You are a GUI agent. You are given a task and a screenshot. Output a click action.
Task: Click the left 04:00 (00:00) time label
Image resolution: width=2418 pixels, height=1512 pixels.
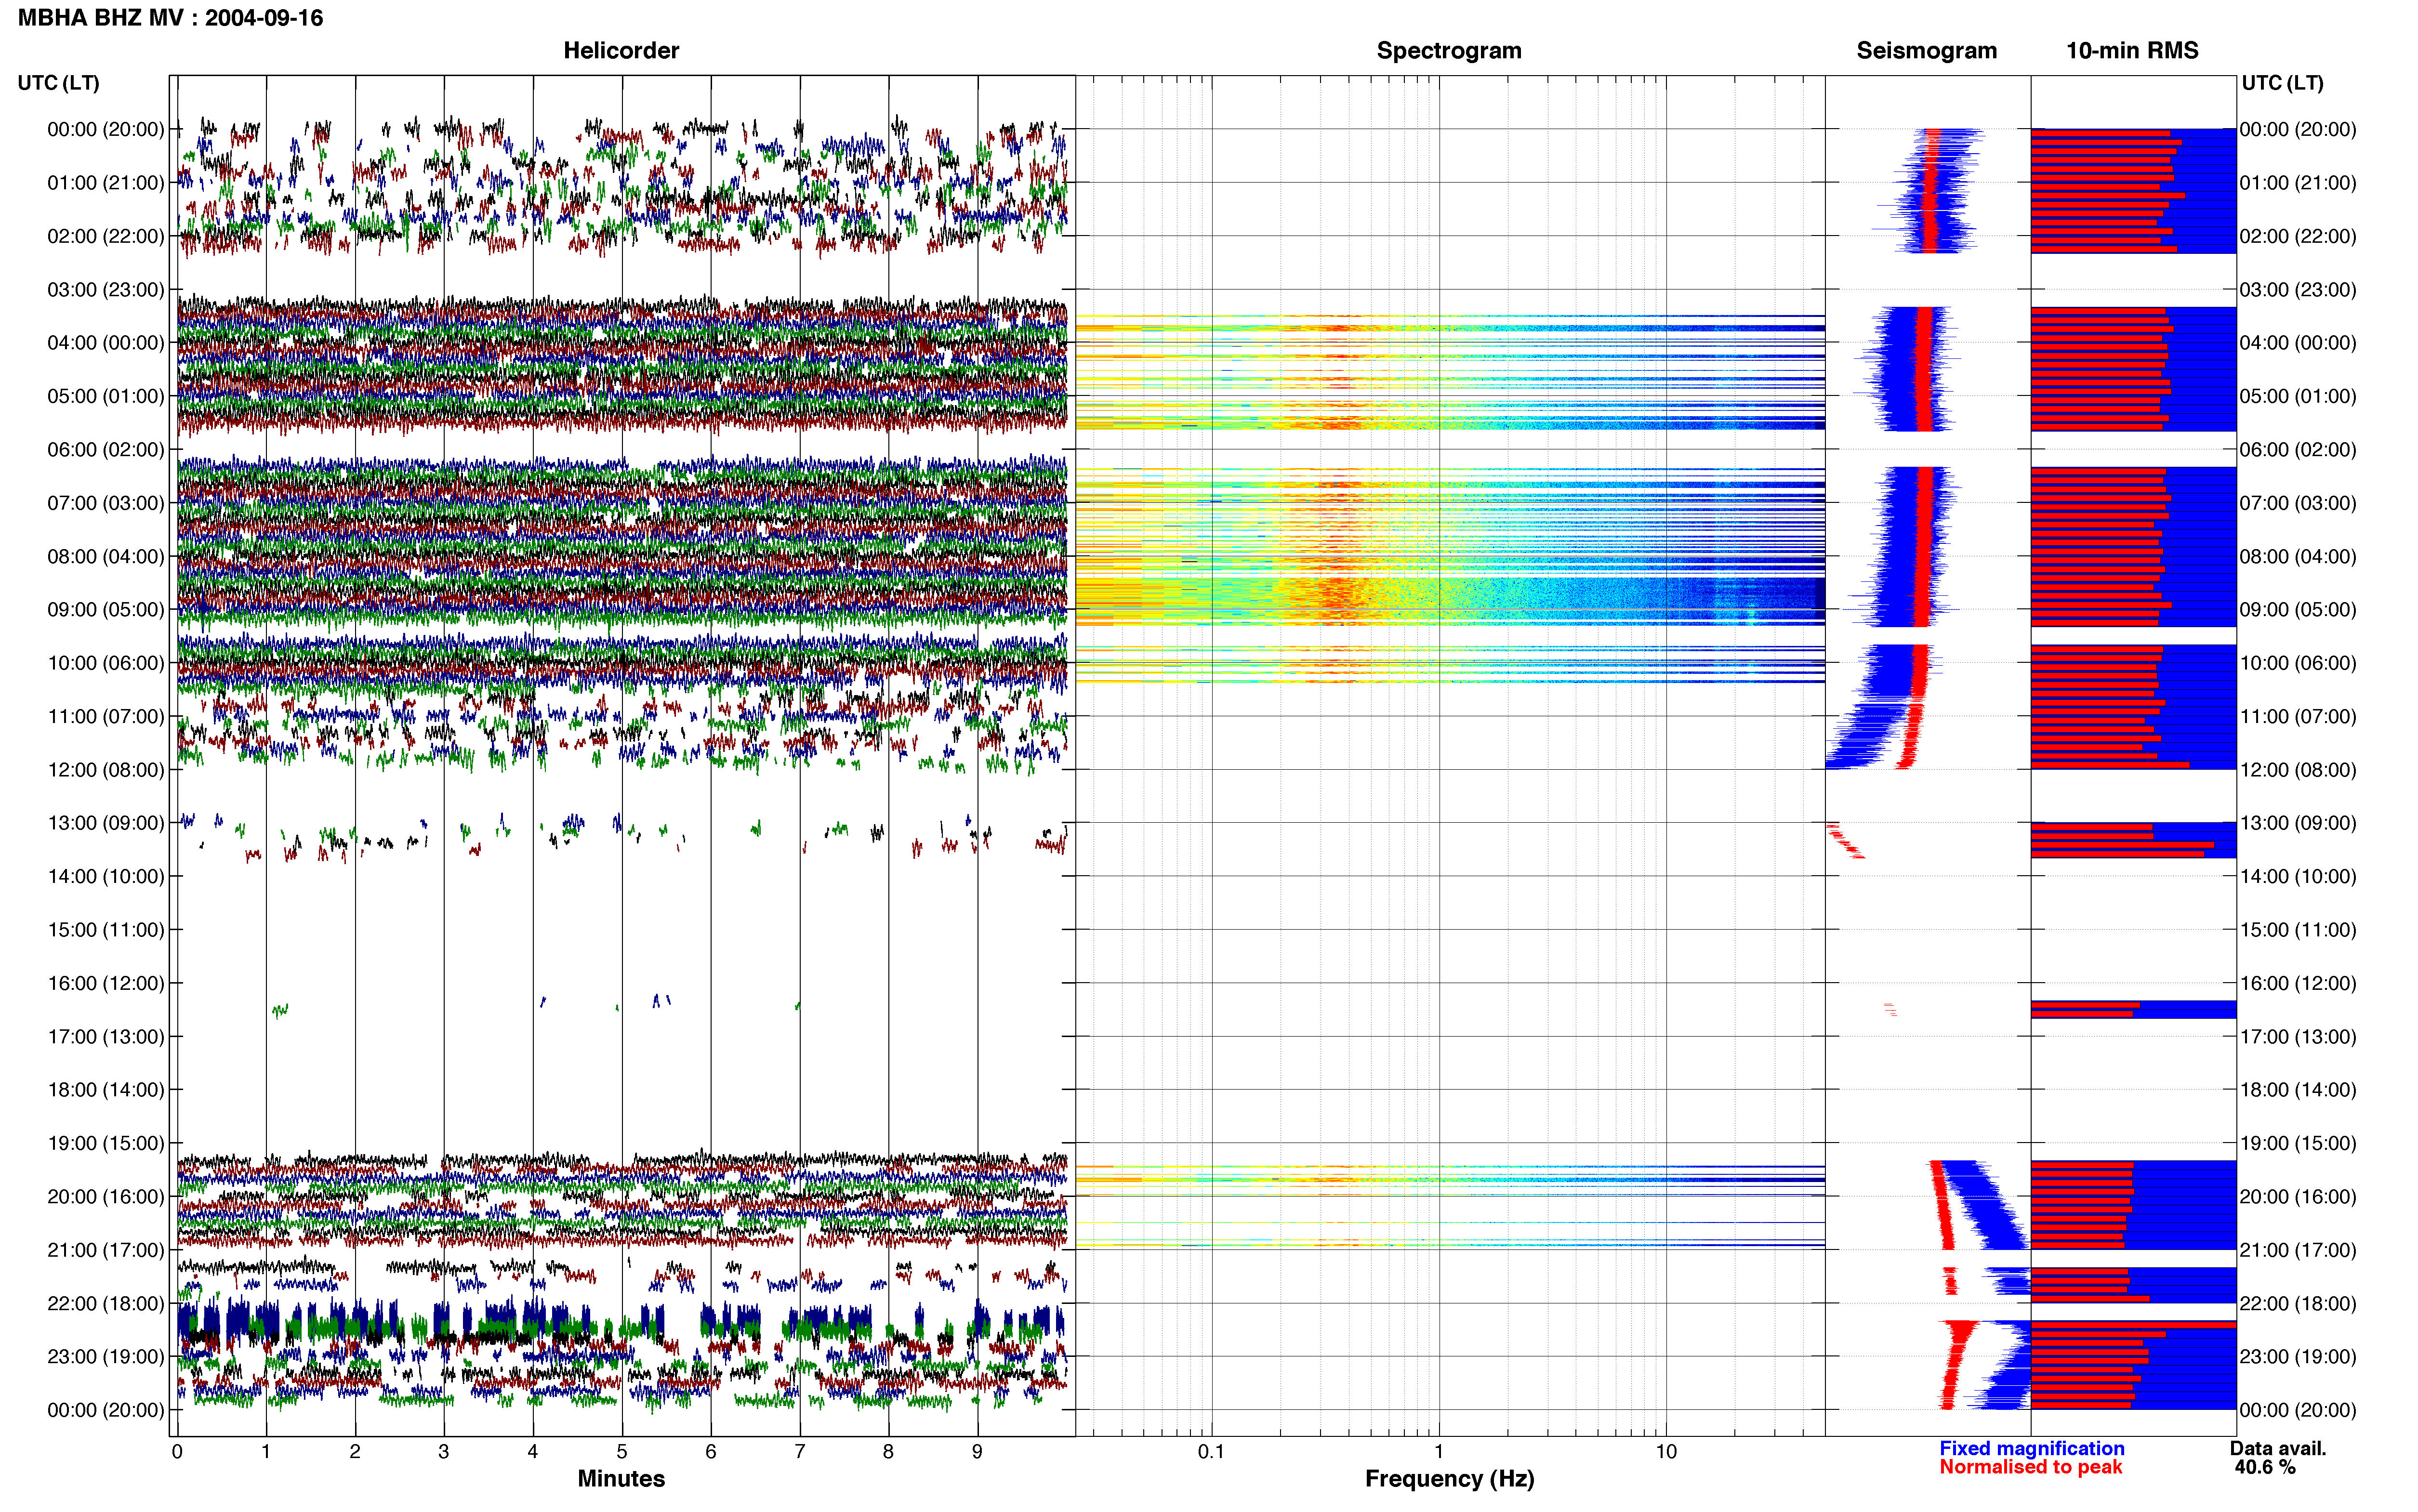pos(106,343)
